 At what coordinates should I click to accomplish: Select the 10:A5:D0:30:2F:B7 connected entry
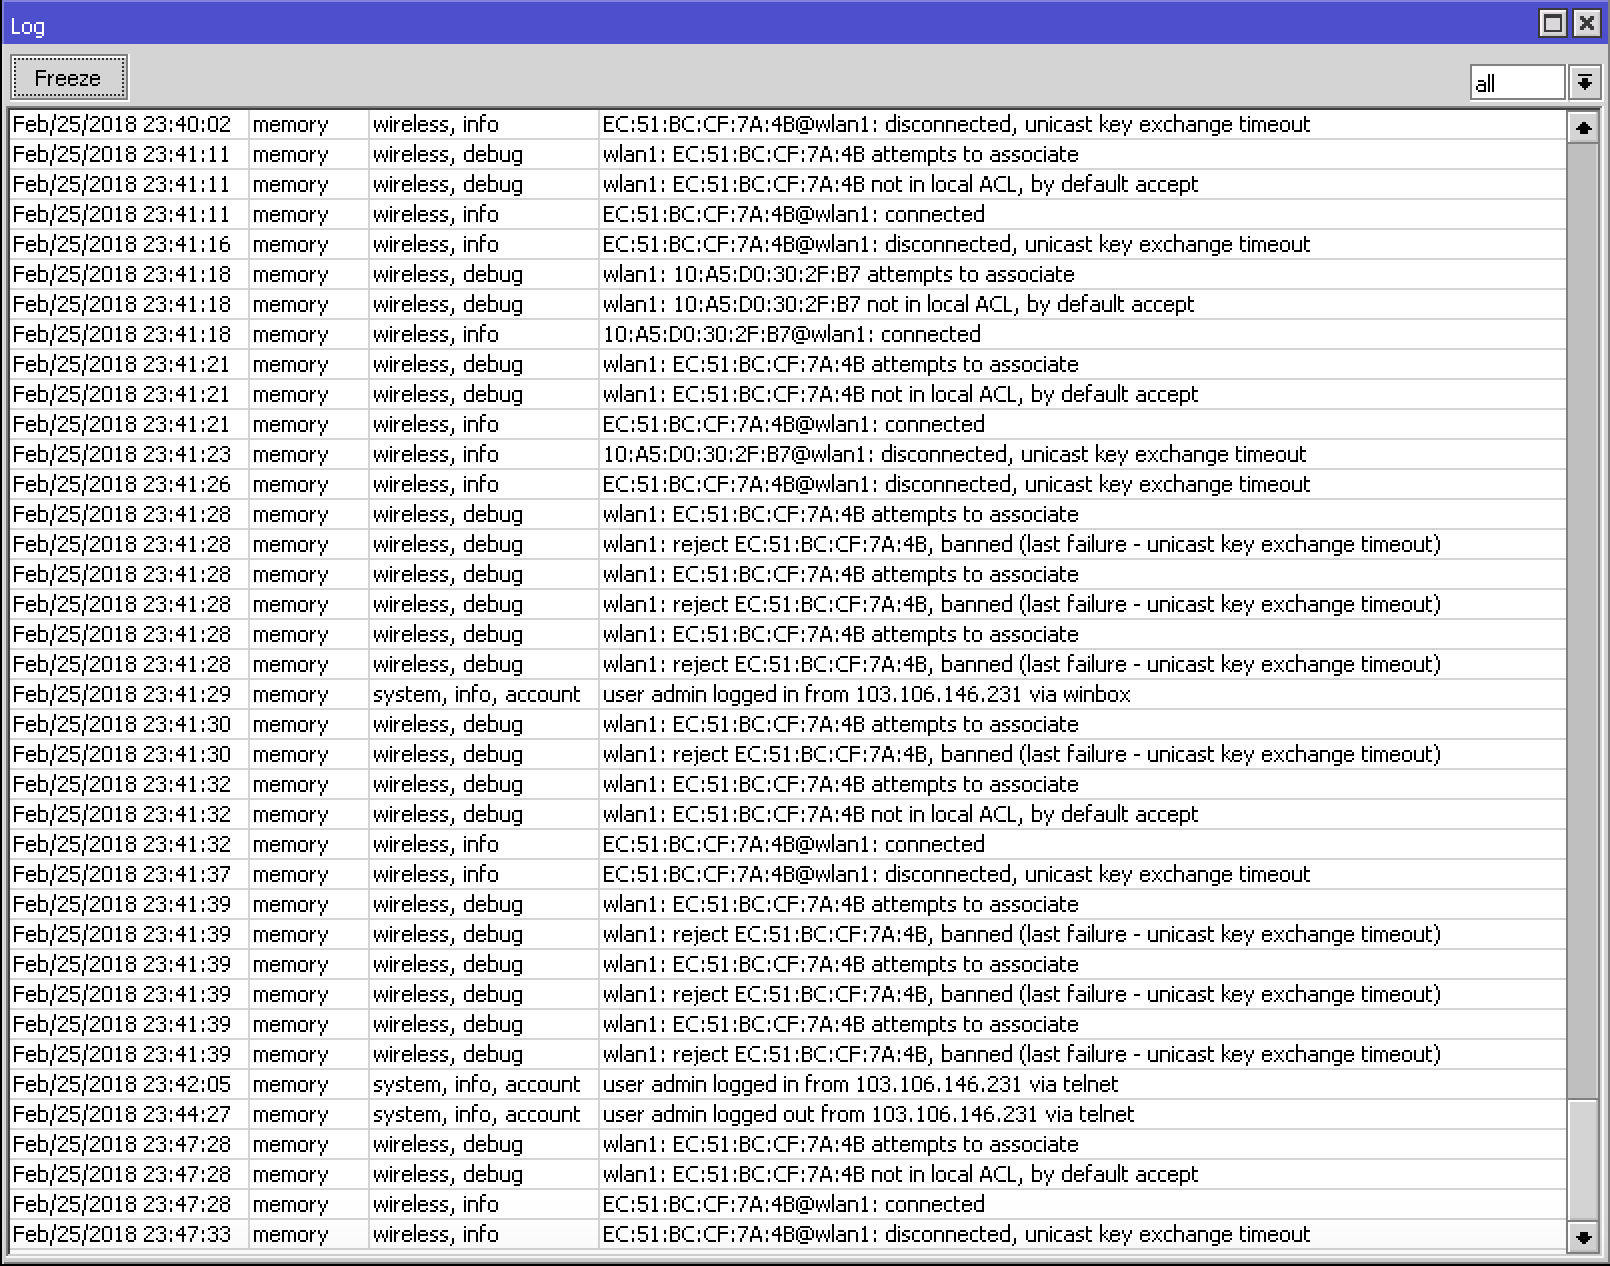pos(787,334)
